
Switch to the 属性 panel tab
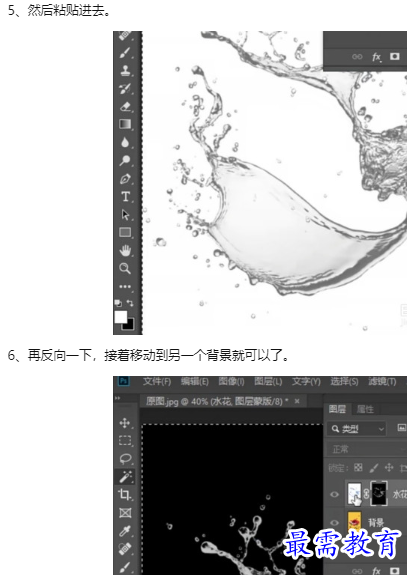(365, 409)
